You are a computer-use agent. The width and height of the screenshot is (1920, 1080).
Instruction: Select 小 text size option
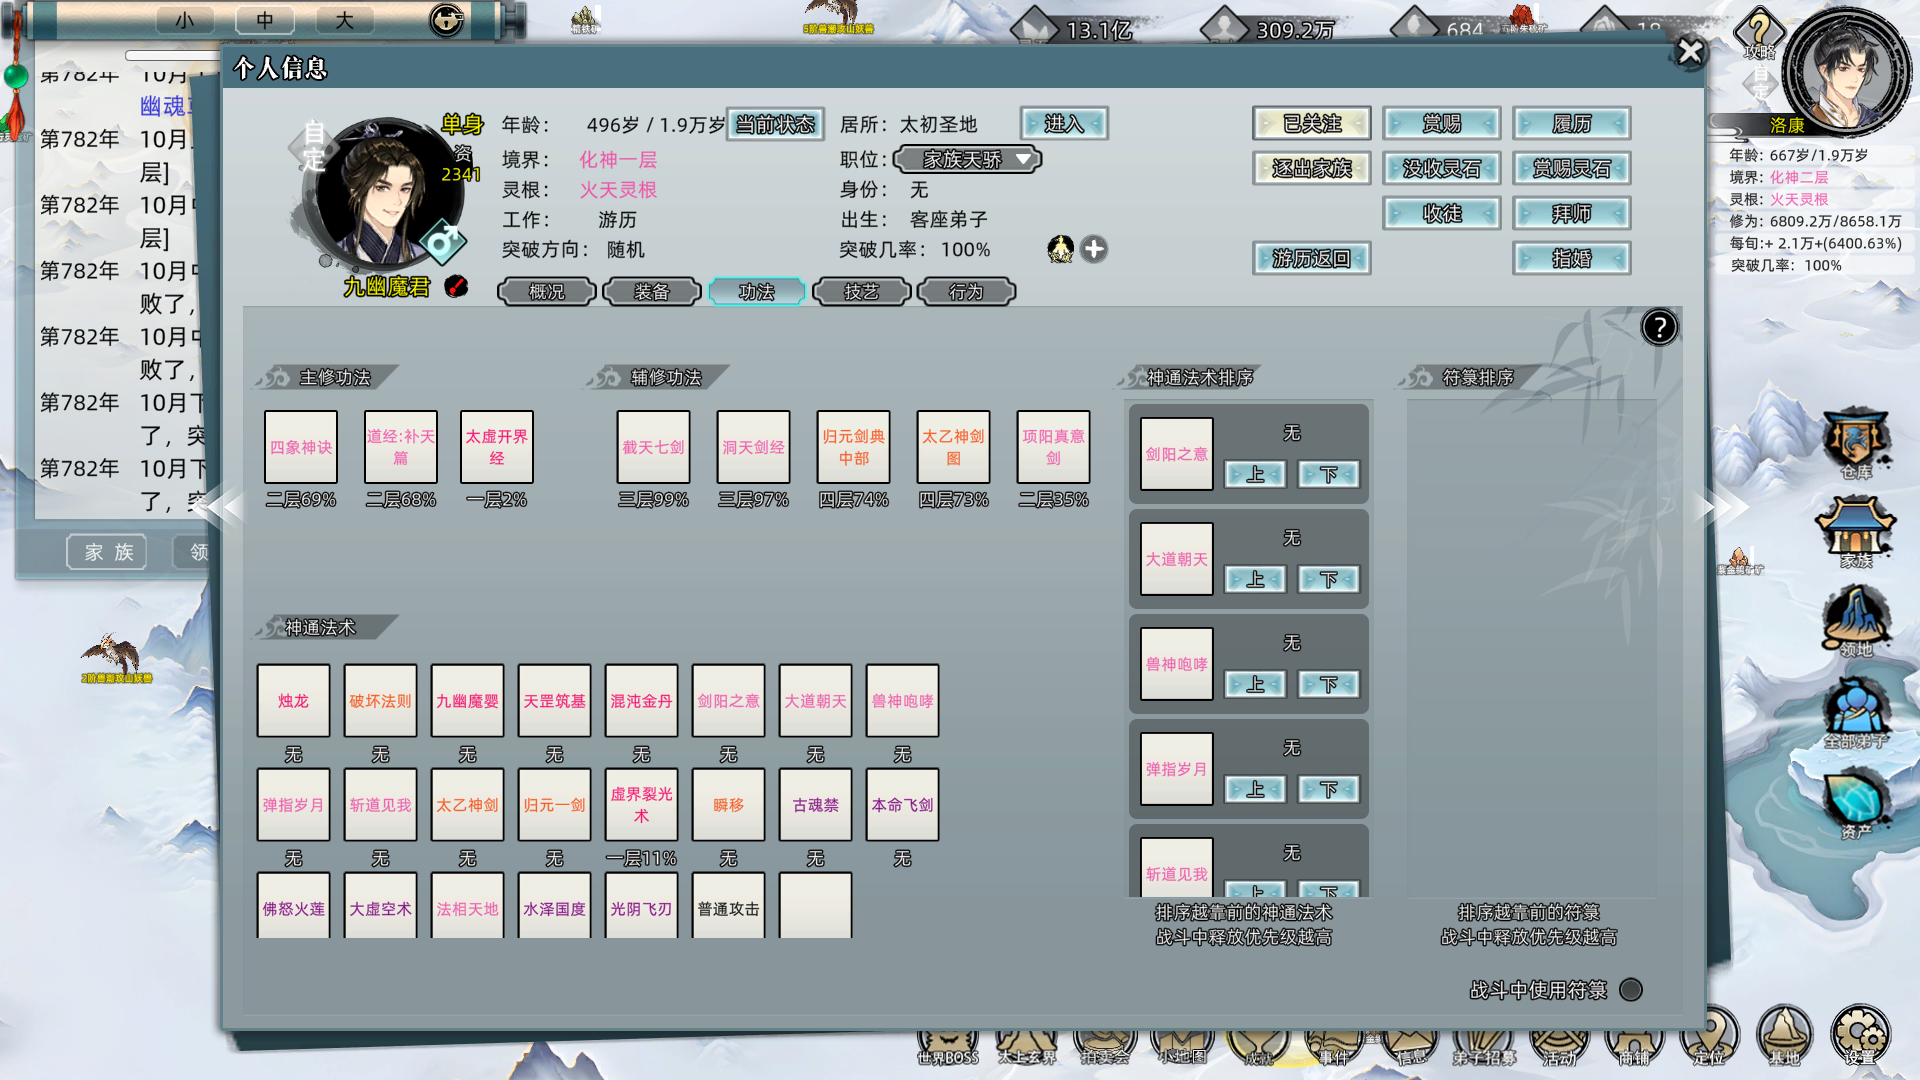coord(185,20)
